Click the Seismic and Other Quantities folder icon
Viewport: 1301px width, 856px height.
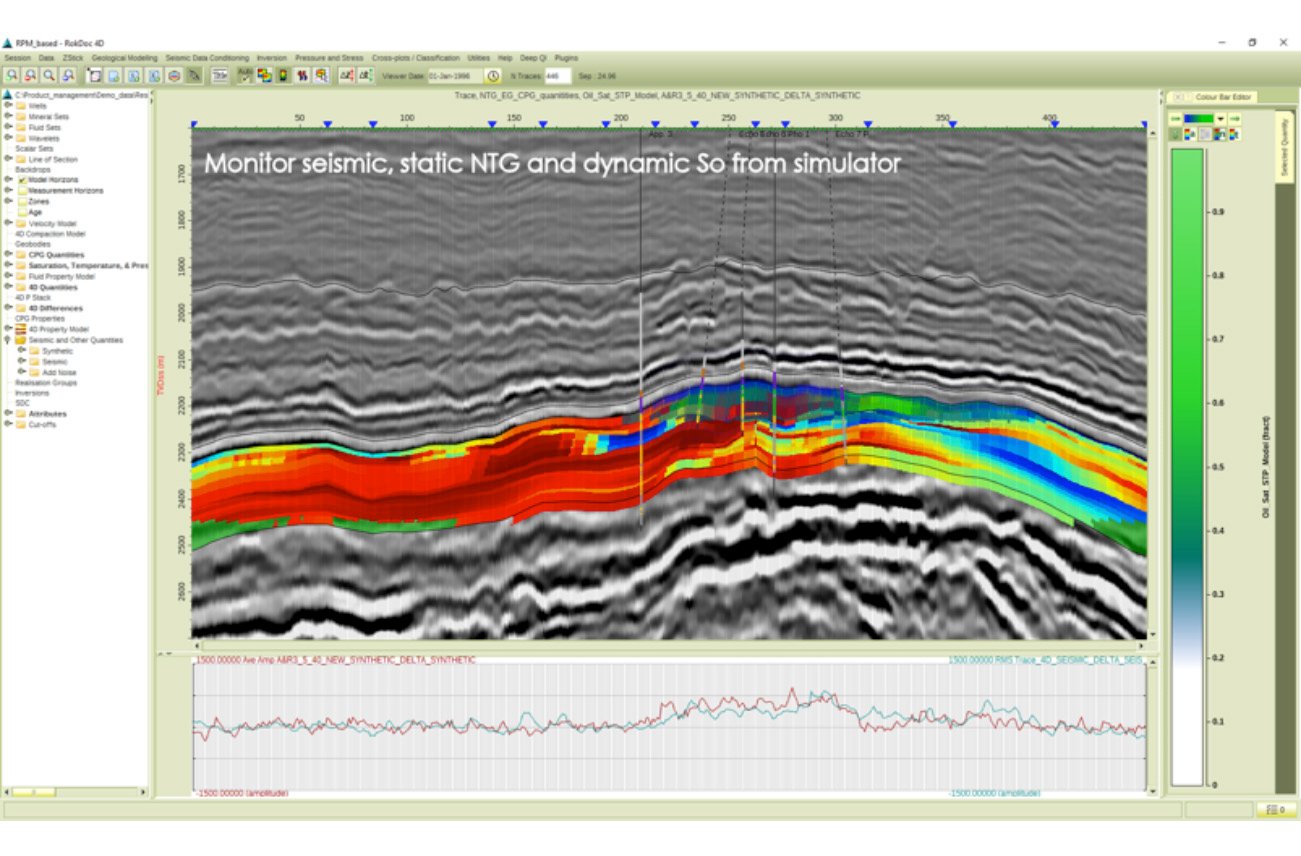21,341
